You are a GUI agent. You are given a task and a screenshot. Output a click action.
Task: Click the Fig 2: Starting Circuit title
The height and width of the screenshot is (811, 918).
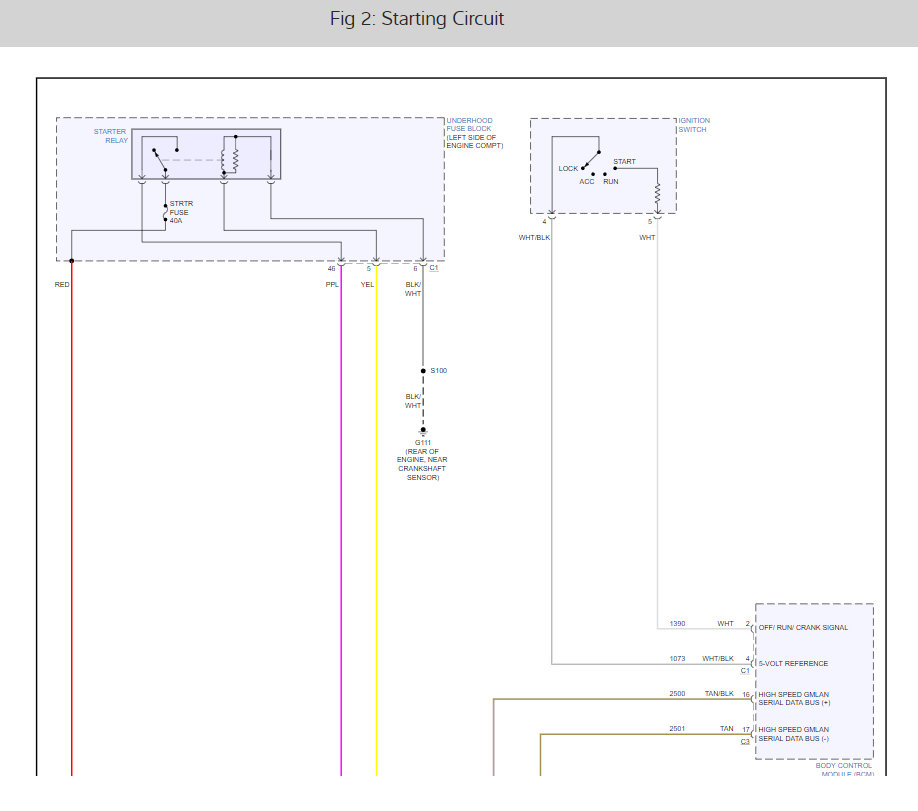coord(417,19)
